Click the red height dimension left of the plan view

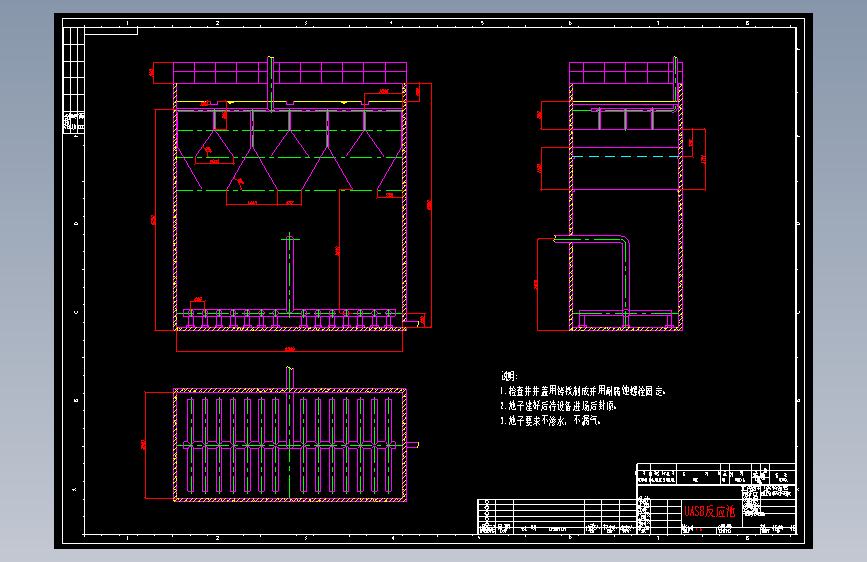tap(145, 445)
